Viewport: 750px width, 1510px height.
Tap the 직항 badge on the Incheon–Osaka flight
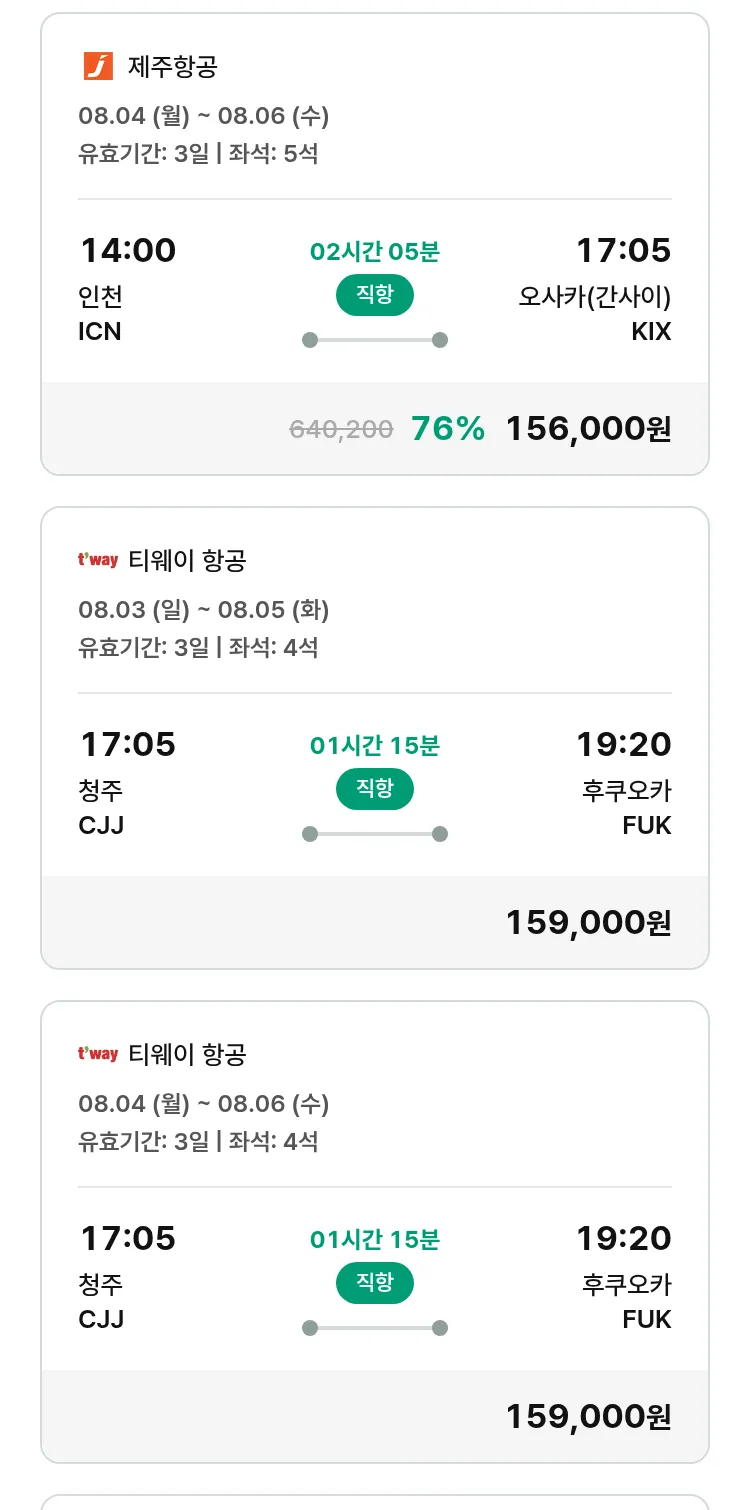pyautogui.click(x=375, y=295)
